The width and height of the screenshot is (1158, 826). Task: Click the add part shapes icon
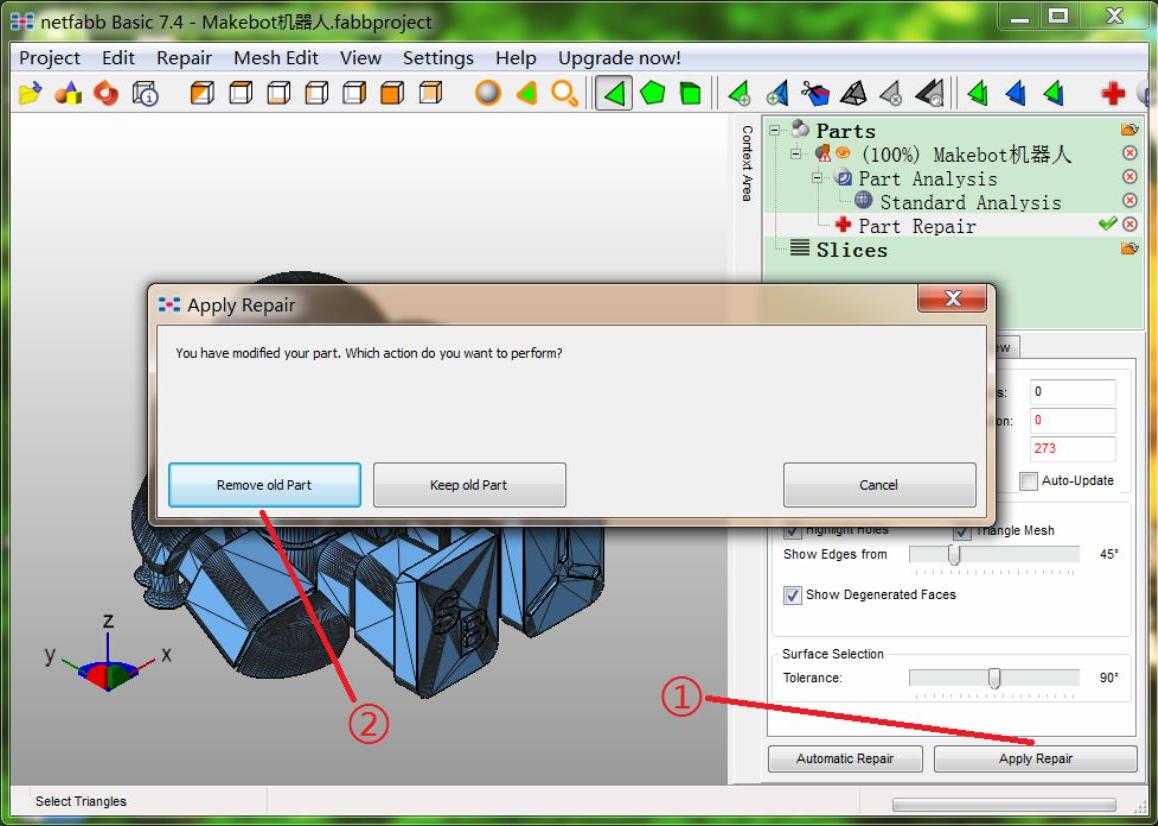pos(68,94)
